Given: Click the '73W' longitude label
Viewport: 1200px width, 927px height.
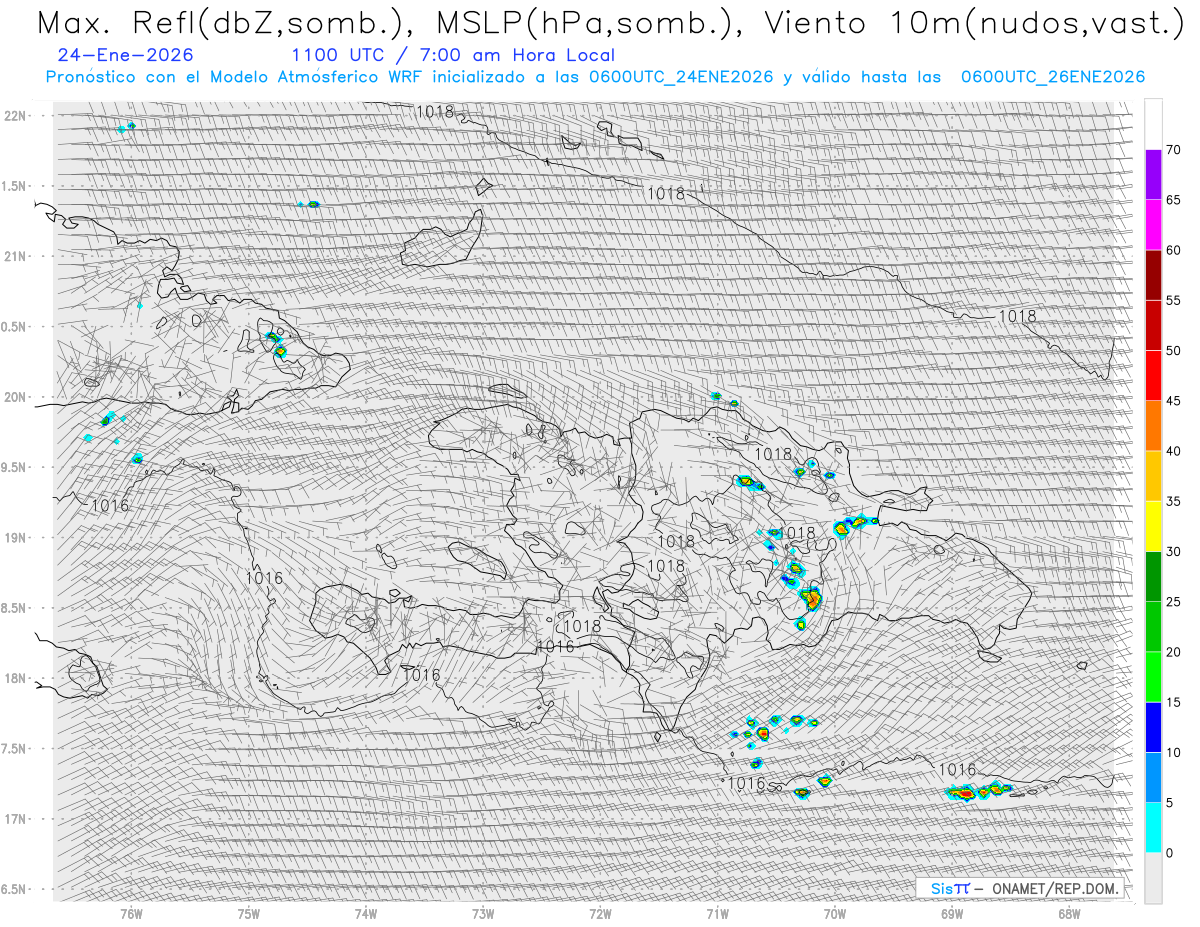Looking at the screenshot, I should pyautogui.click(x=483, y=913).
